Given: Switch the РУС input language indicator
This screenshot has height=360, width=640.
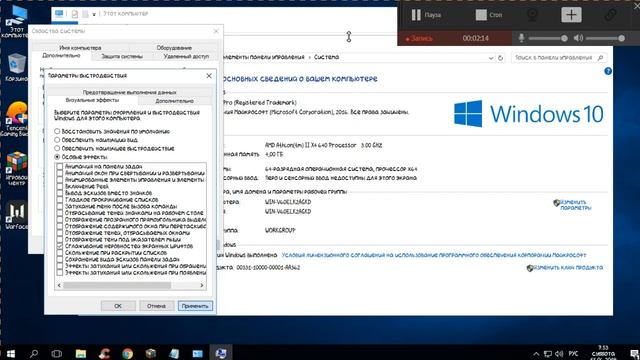Looking at the screenshot, I should coord(573,354).
